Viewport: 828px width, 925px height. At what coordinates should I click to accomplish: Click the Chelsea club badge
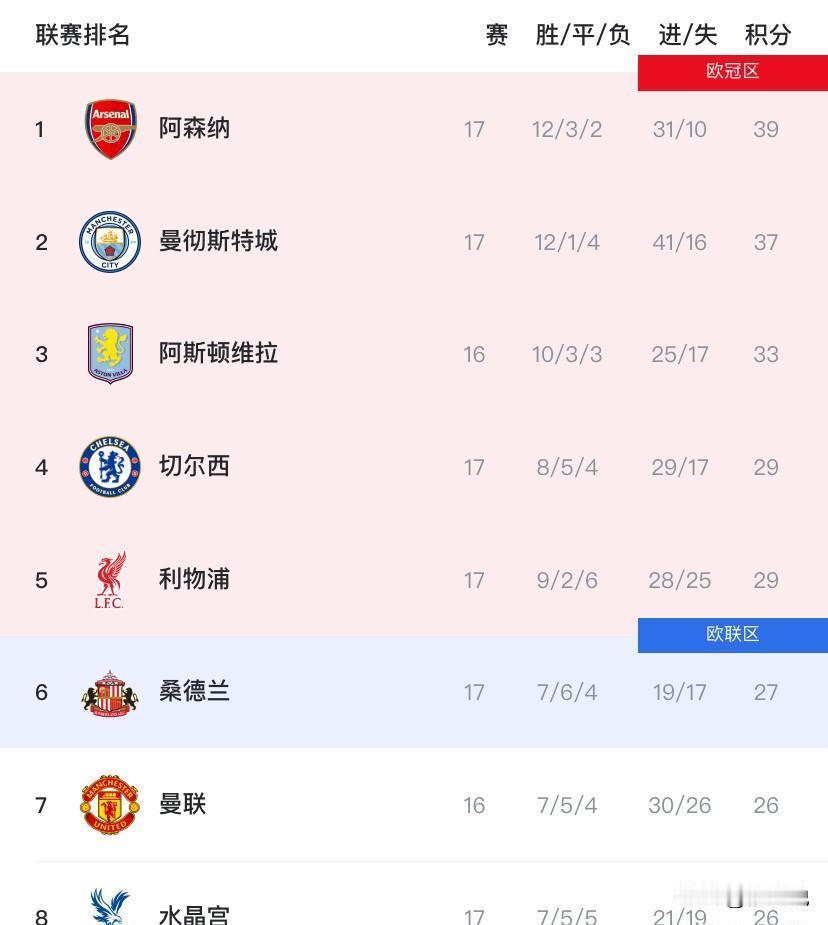(110, 466)
